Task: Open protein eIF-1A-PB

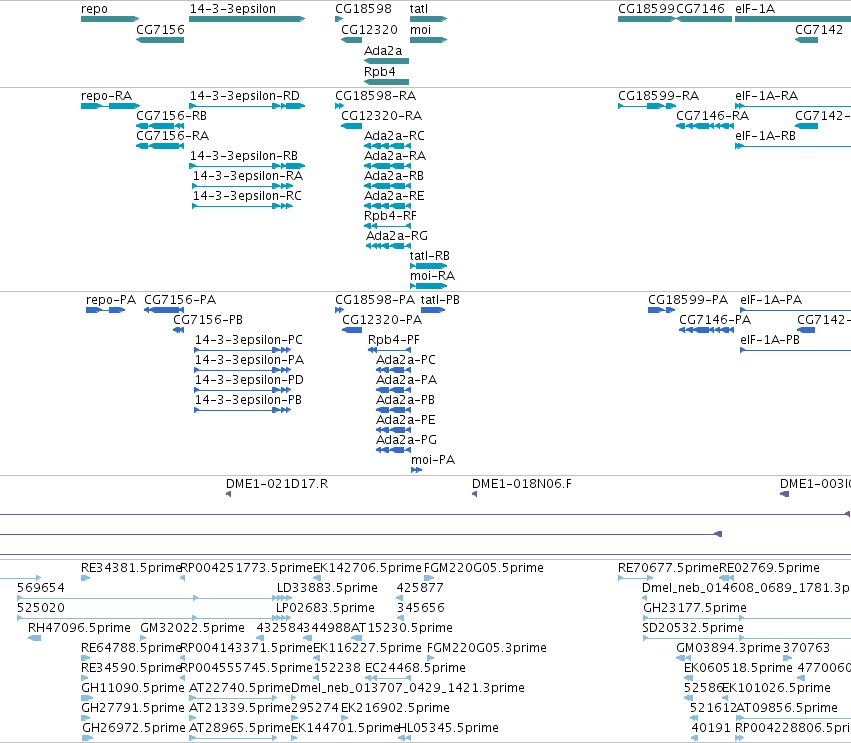Action: tap(795, 350)
